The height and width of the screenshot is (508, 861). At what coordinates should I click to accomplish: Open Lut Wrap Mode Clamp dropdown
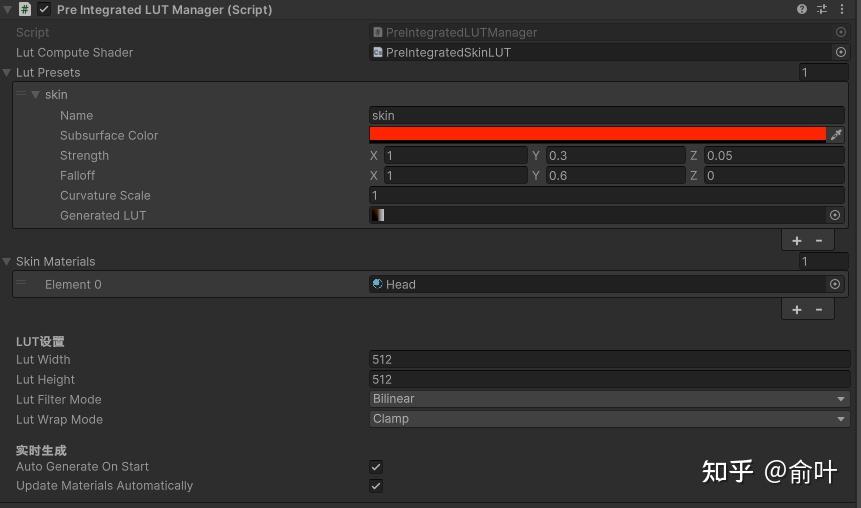(610, 418)
